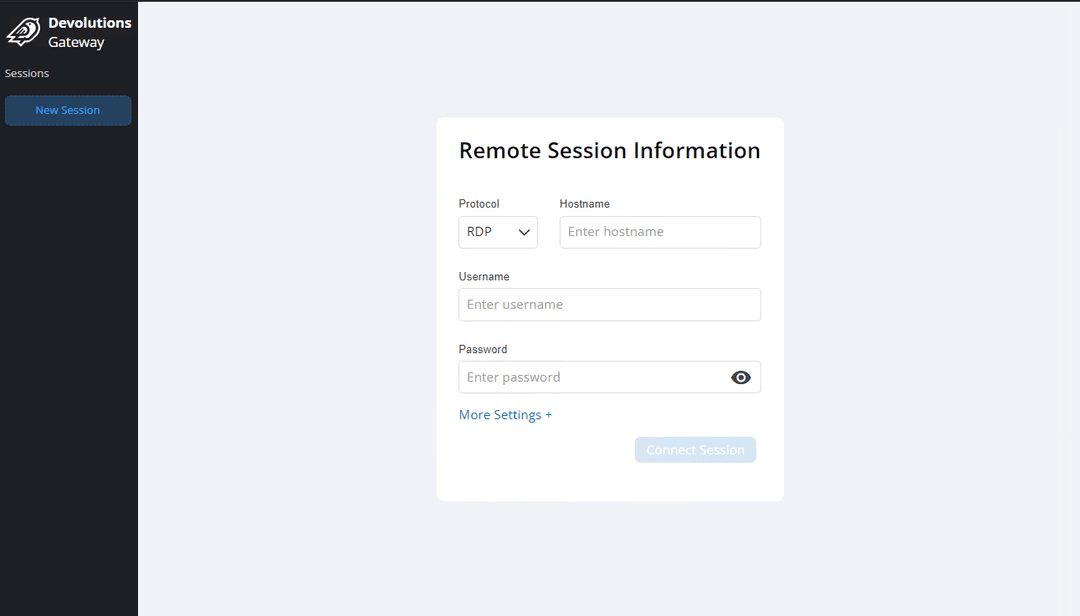Viewport: 1080px width, 616px height.
Task: Click the Username field label
Action: pos(484,277)
